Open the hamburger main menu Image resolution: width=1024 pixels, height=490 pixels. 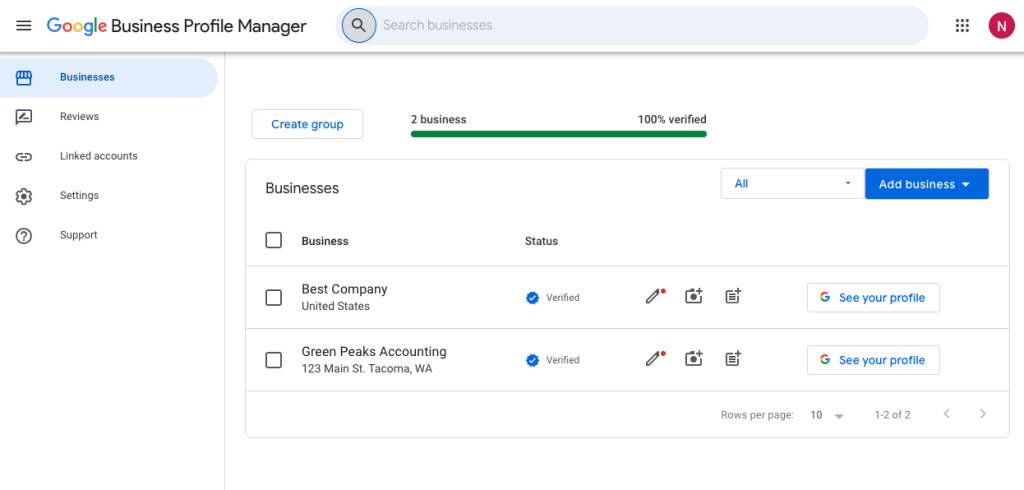tap(24, 25)
